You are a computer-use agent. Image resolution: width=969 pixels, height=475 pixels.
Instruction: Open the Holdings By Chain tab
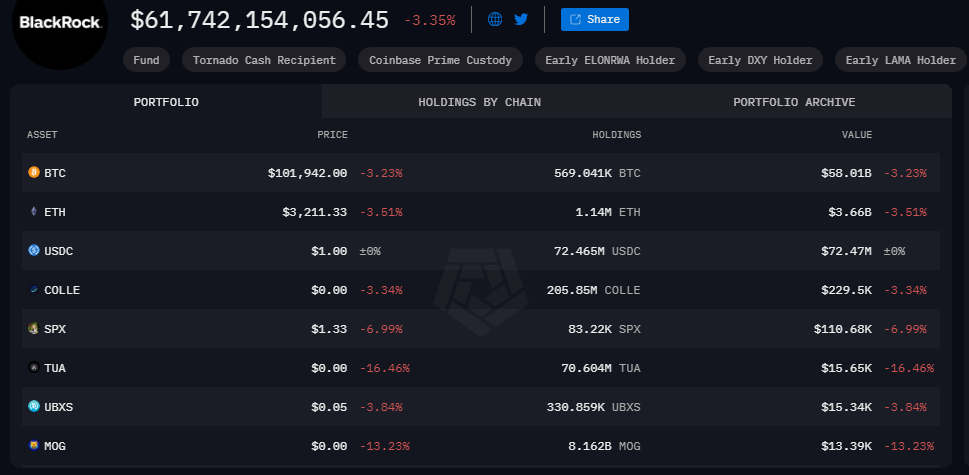pos(479,102)
